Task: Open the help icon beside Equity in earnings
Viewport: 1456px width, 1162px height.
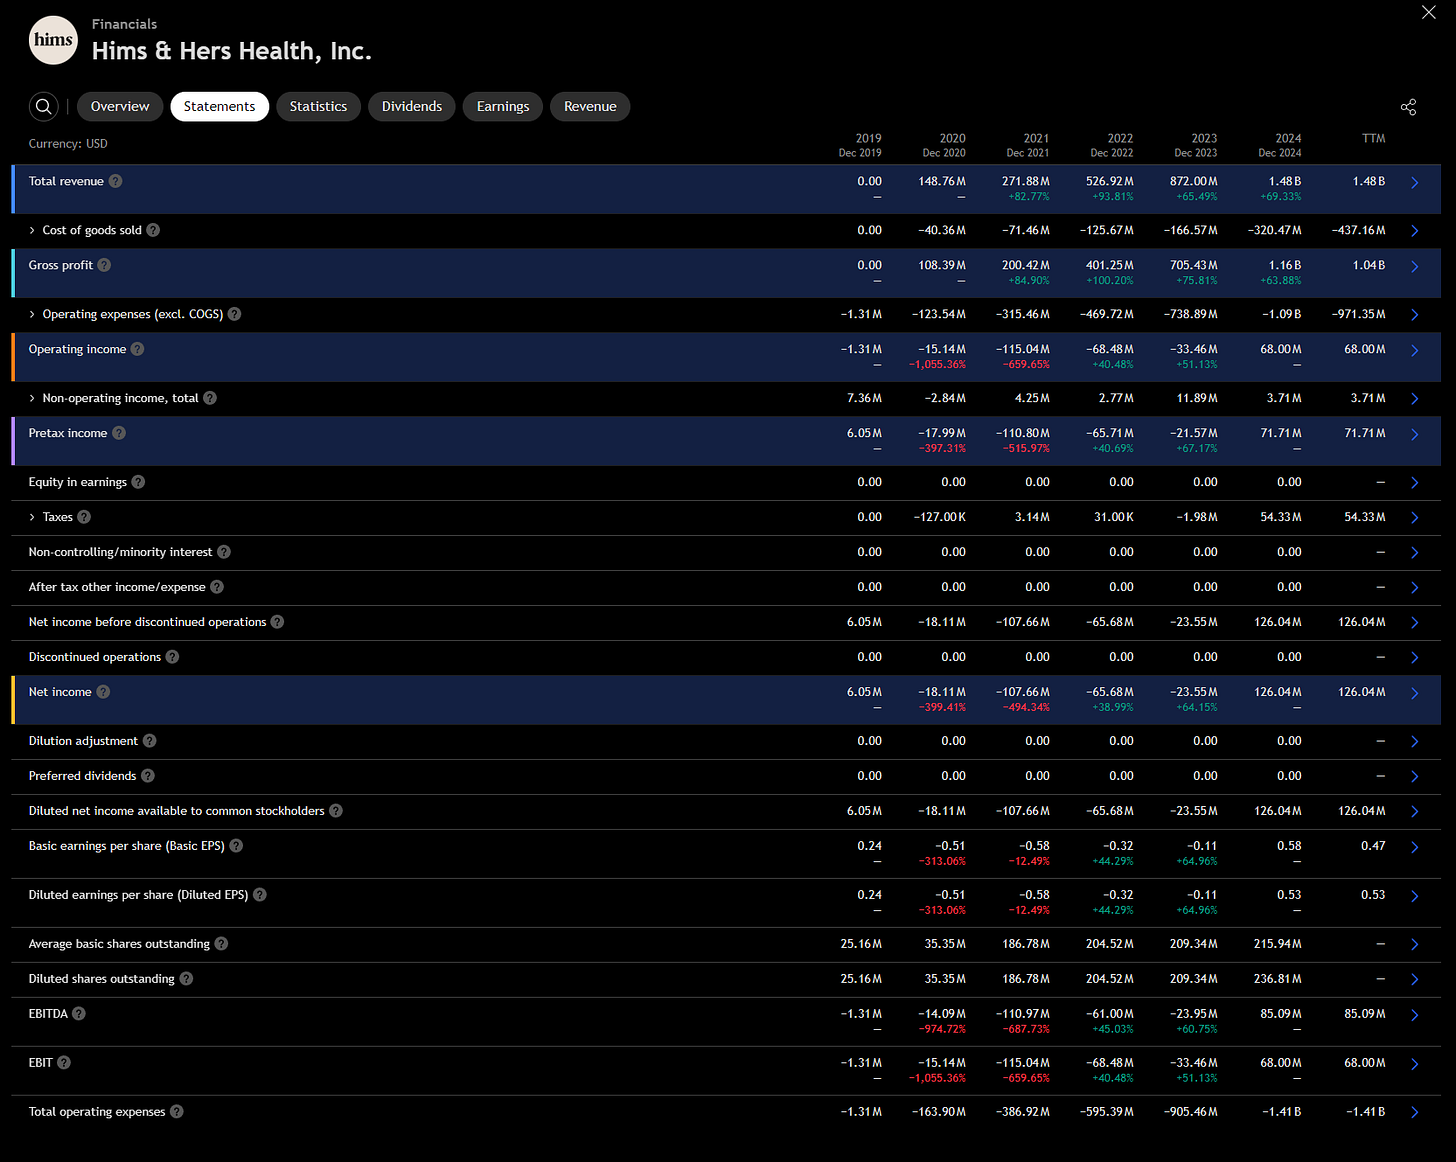Action: [138, 482]
